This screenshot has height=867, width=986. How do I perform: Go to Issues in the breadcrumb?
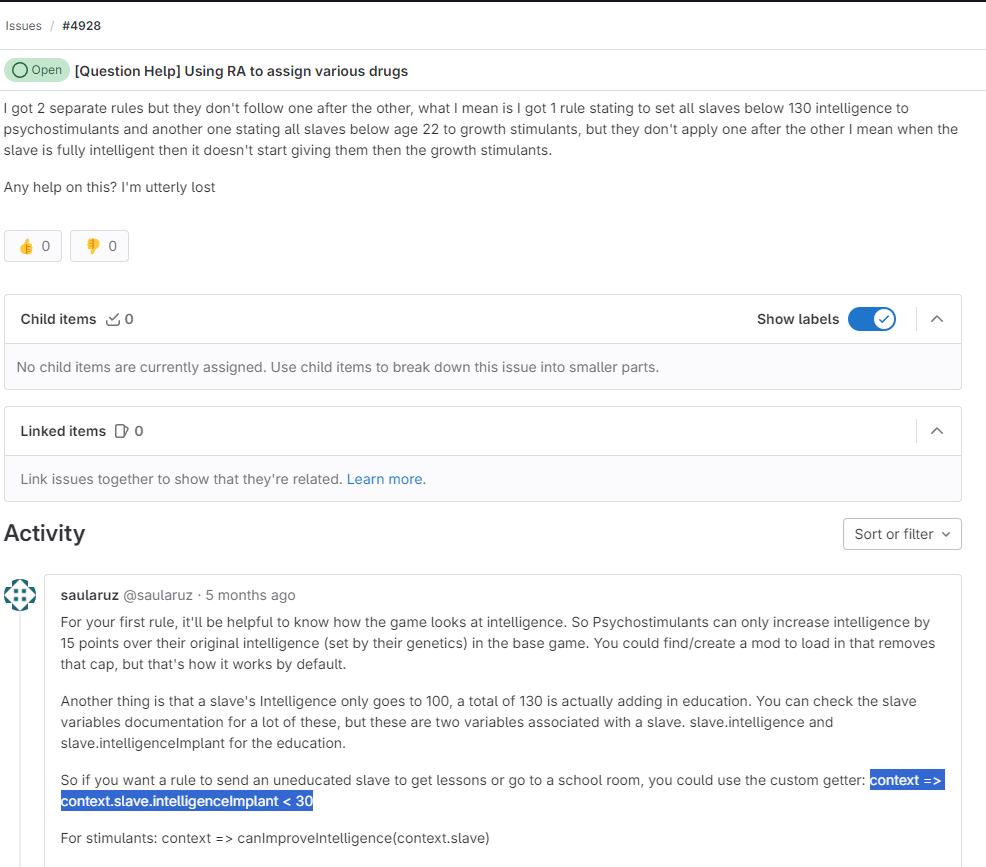[23, 25]
